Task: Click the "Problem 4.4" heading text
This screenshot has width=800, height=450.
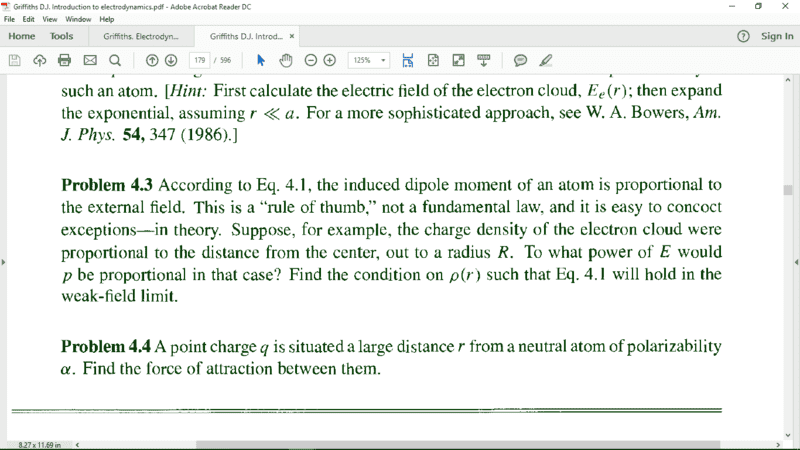Action: tap(106, 346)
